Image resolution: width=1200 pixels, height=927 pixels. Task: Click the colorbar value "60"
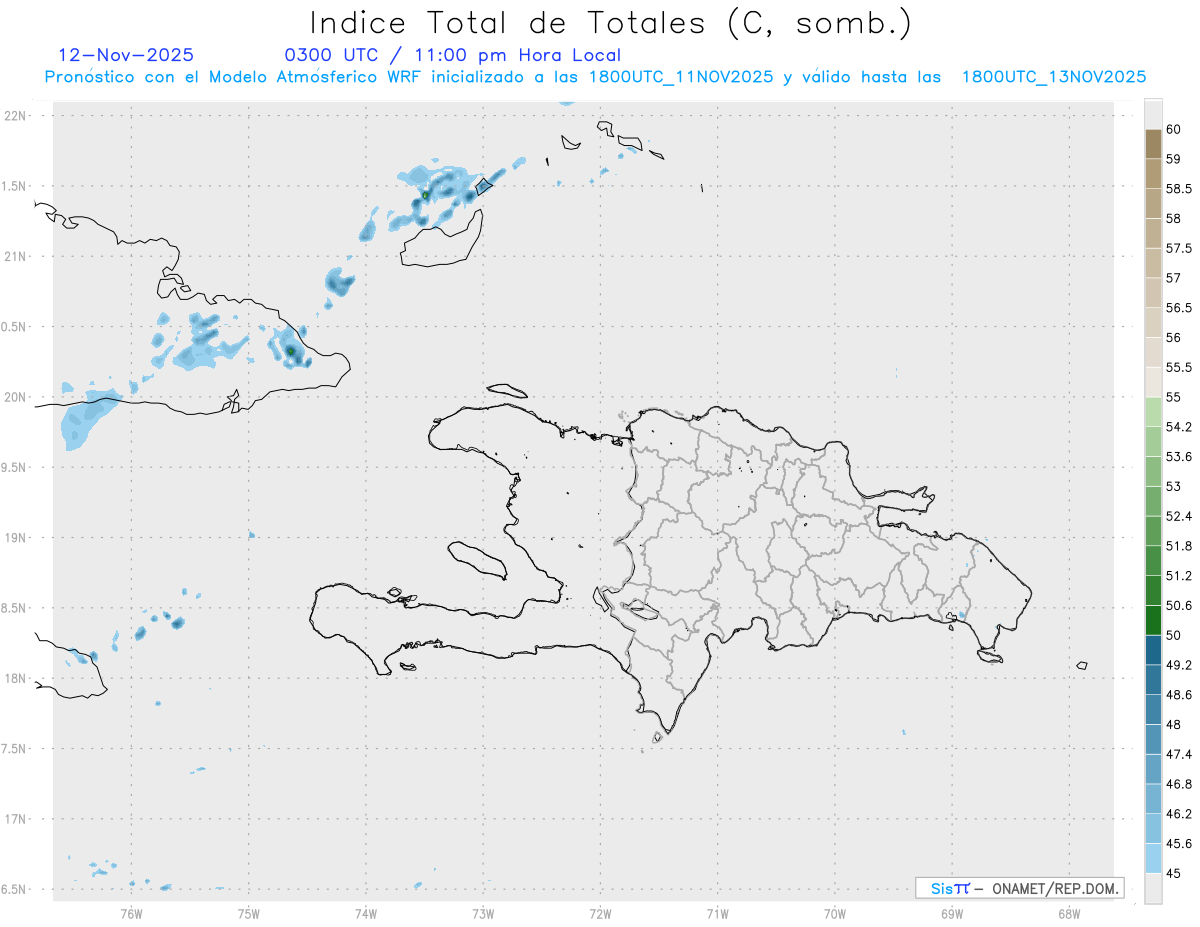pyautogui.click(x=1173, y=129)
